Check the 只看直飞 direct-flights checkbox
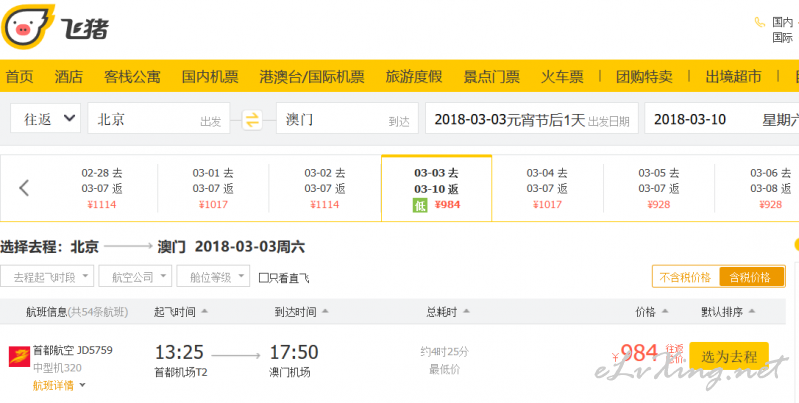Image resolution: width=799 pixels, height=403 pixels. pyautogui.click(x=263, y=278)
